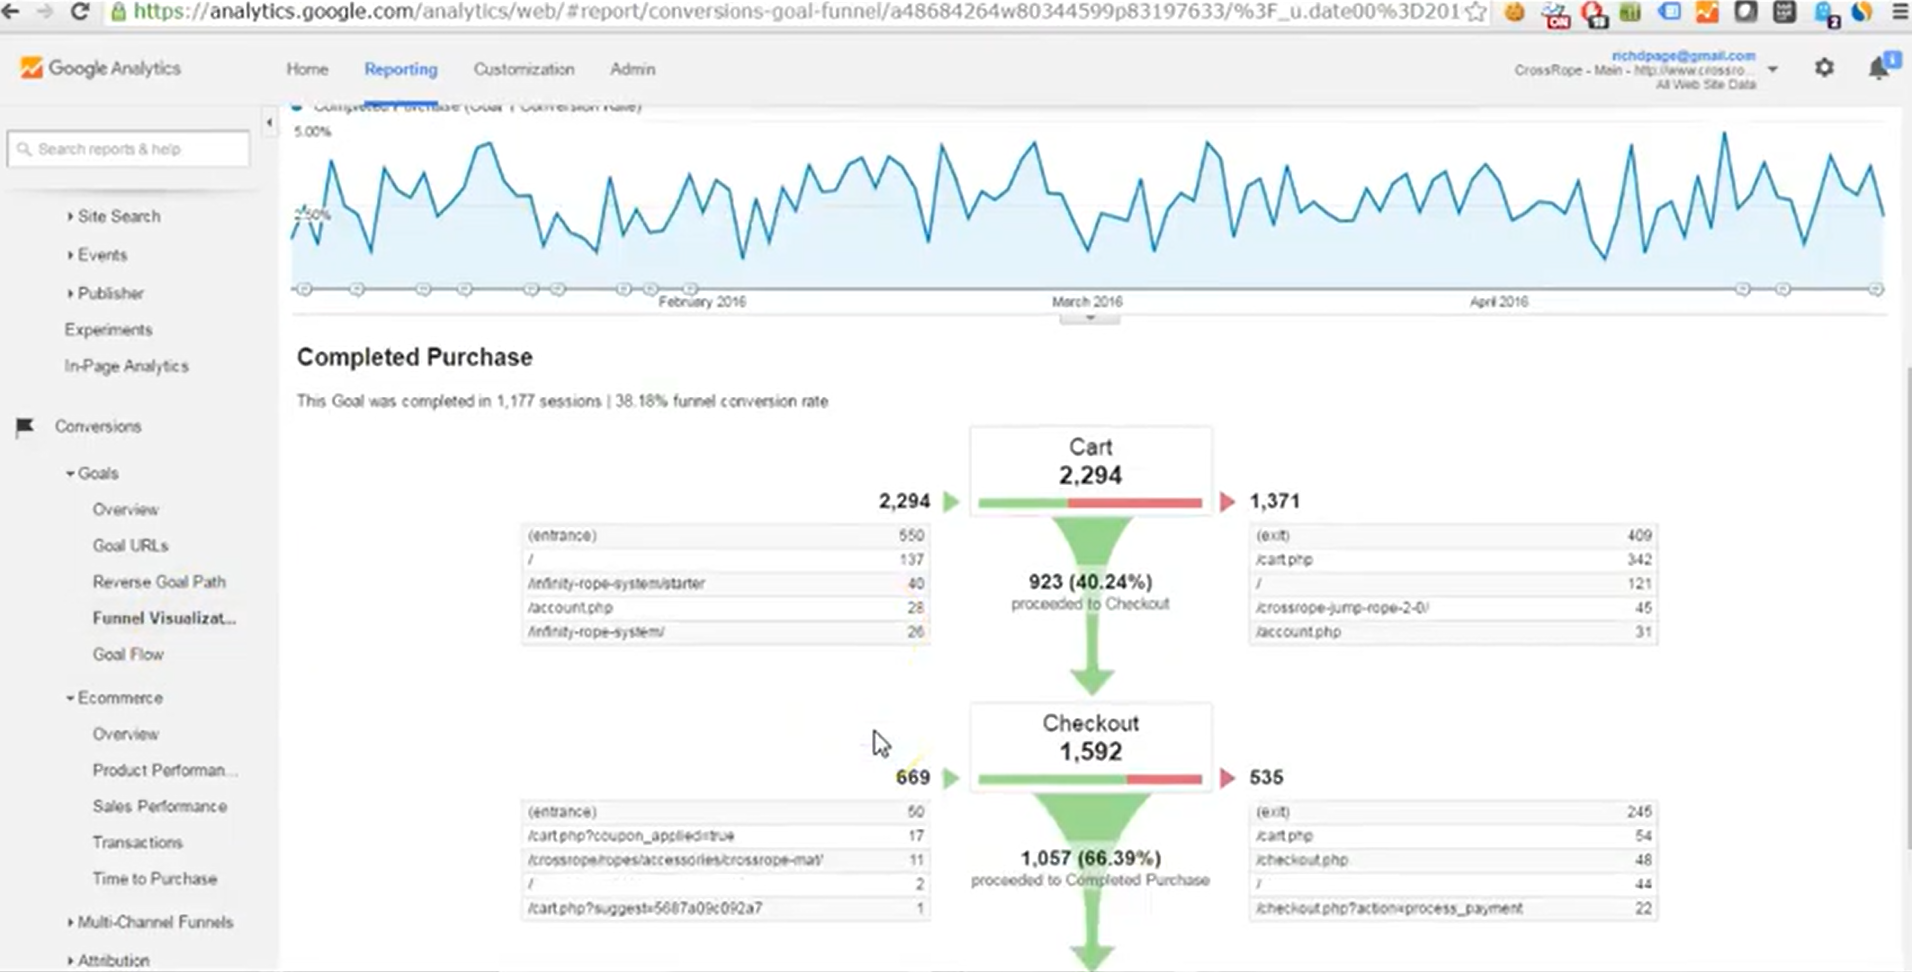Open Ecommerce Overview report

[x=126, y=734]
